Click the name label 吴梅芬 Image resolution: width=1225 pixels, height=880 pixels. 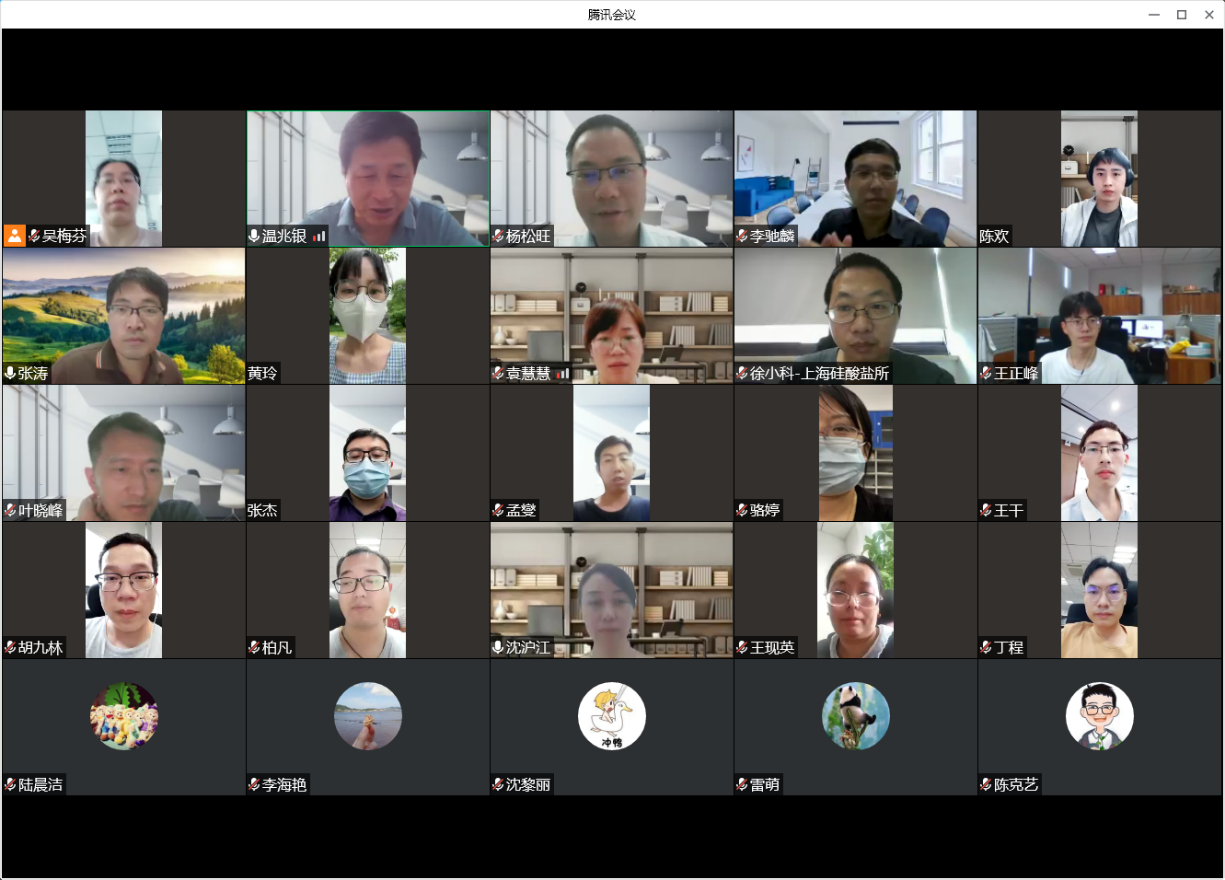64,237
